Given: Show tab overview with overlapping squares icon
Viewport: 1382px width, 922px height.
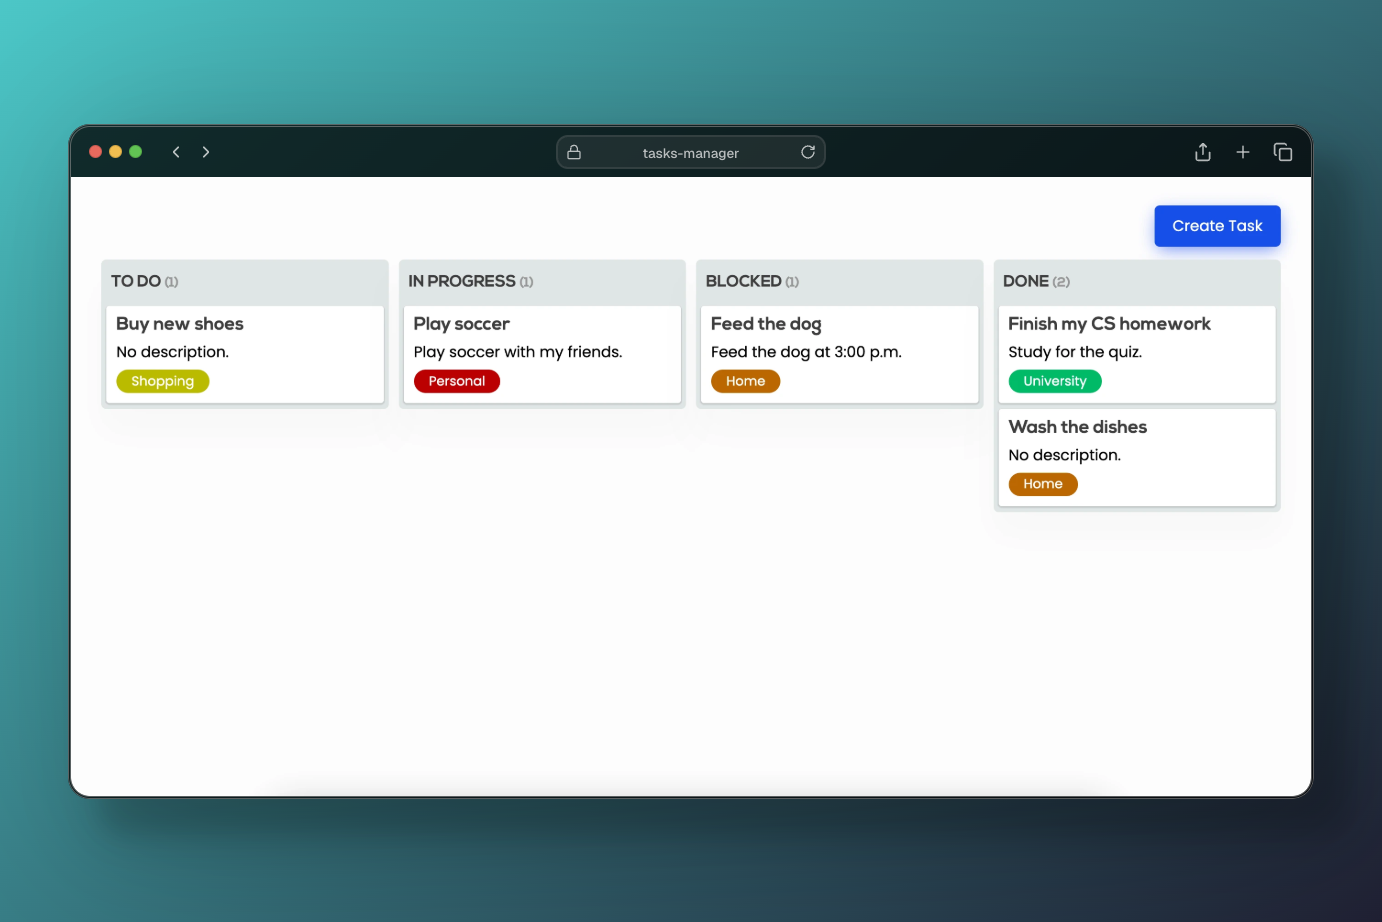Looking at the screenshot, I should 1283,152.
